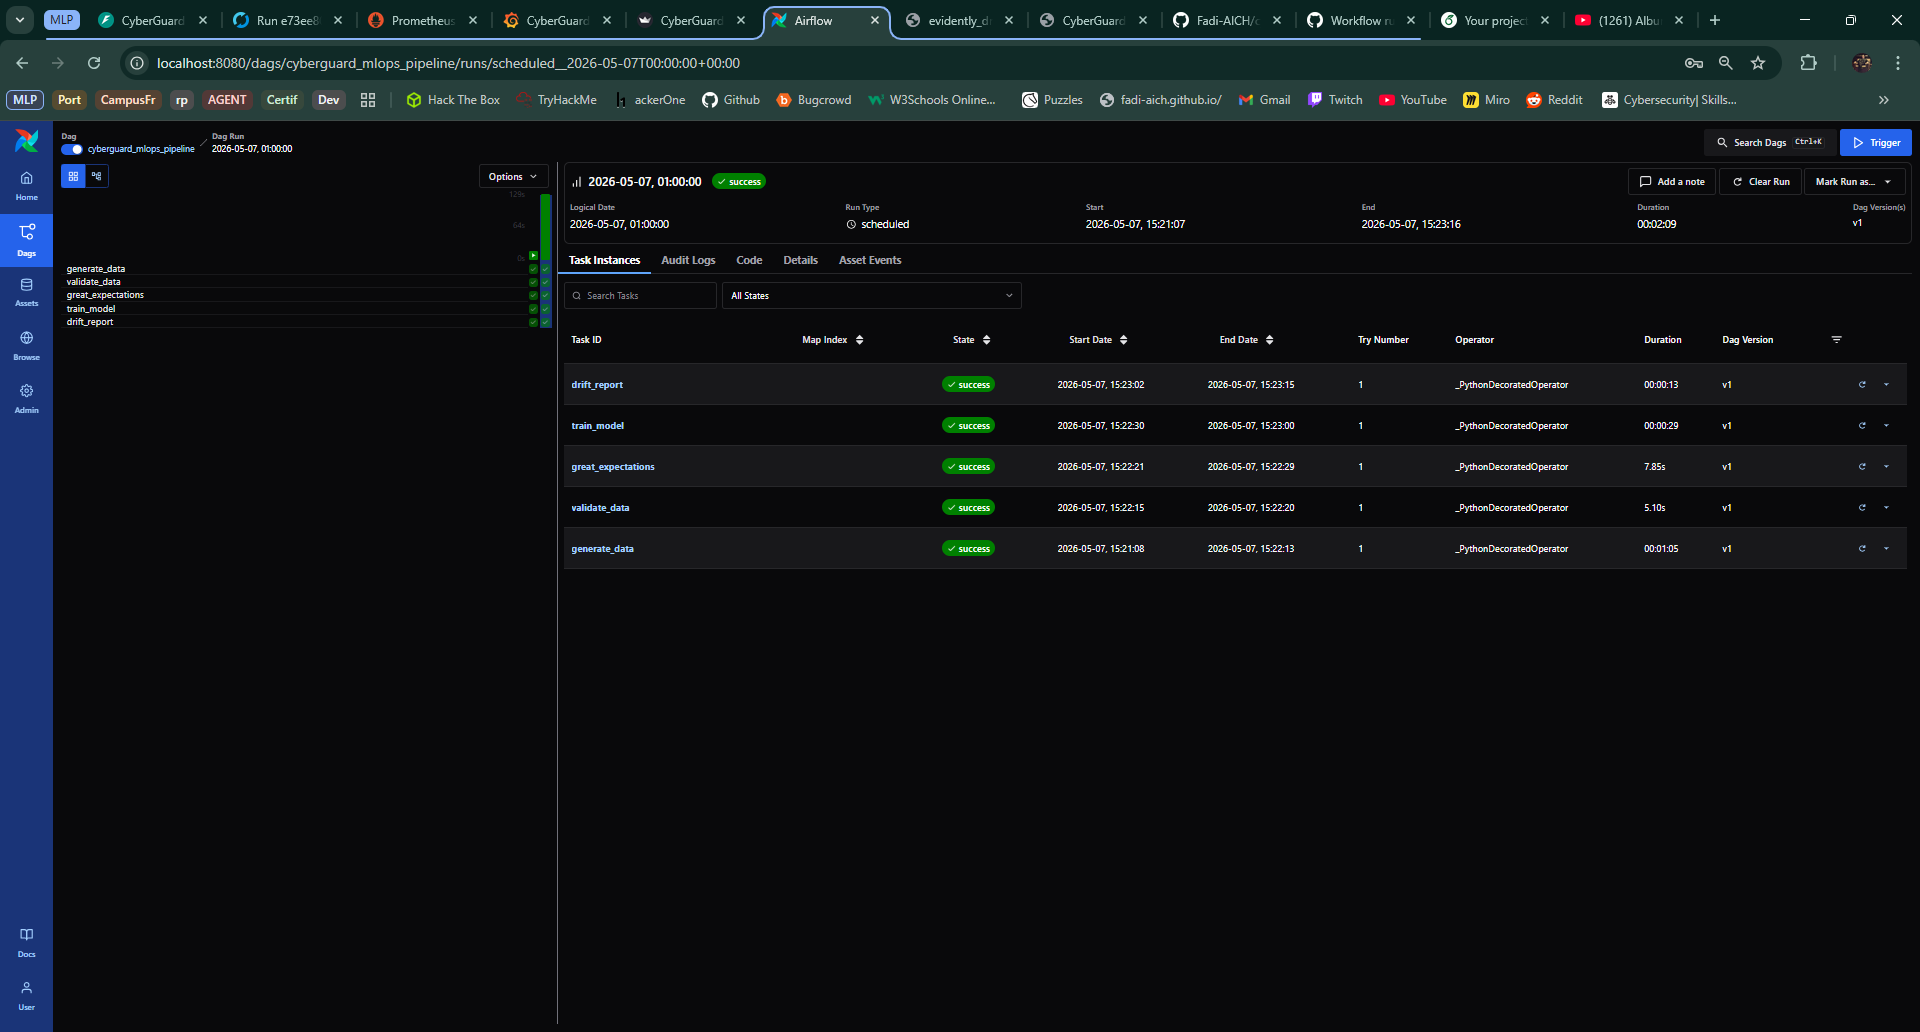
Task: Open the Home page in Airflow sidebar
Action: [26, 186]
